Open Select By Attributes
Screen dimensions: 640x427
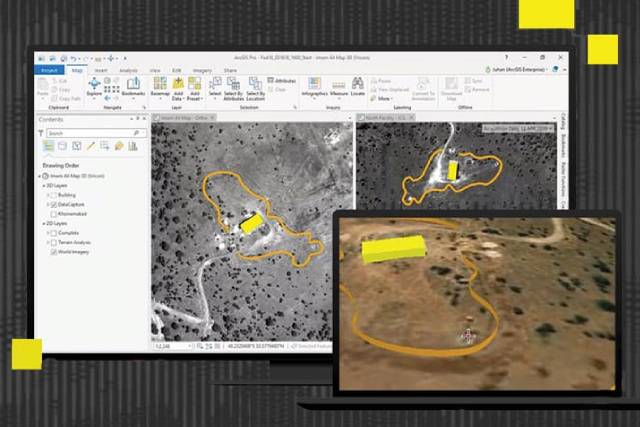[x=233, y=88]
